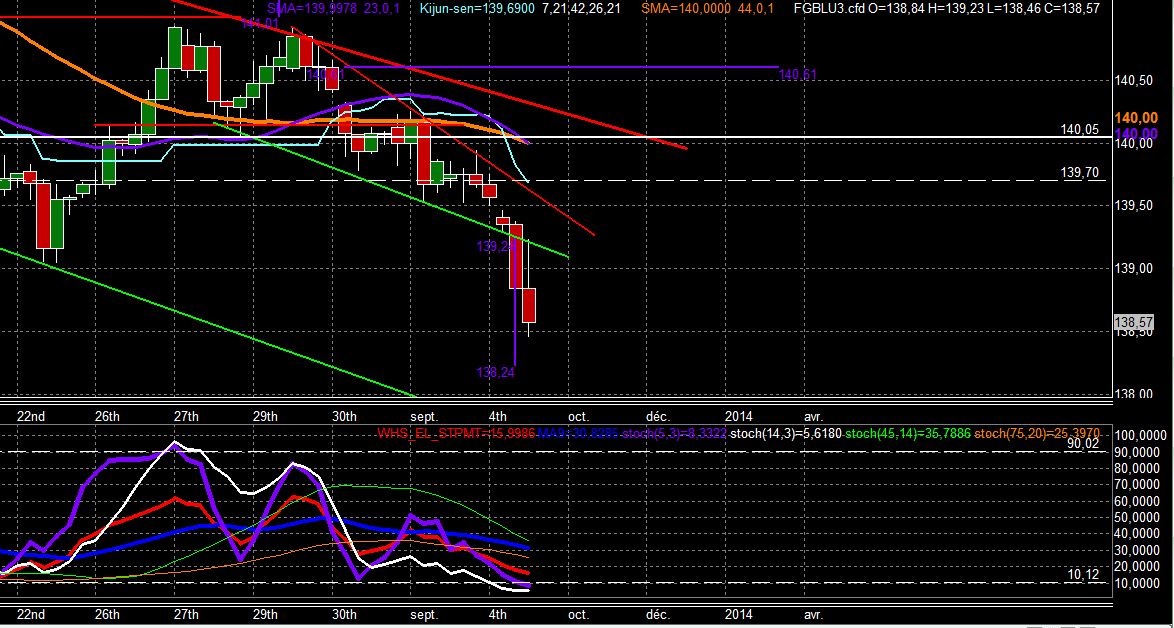Select the purple 140,61 line end label
The height and width of the screenshot is (628, 1174).
coord(797,75)
